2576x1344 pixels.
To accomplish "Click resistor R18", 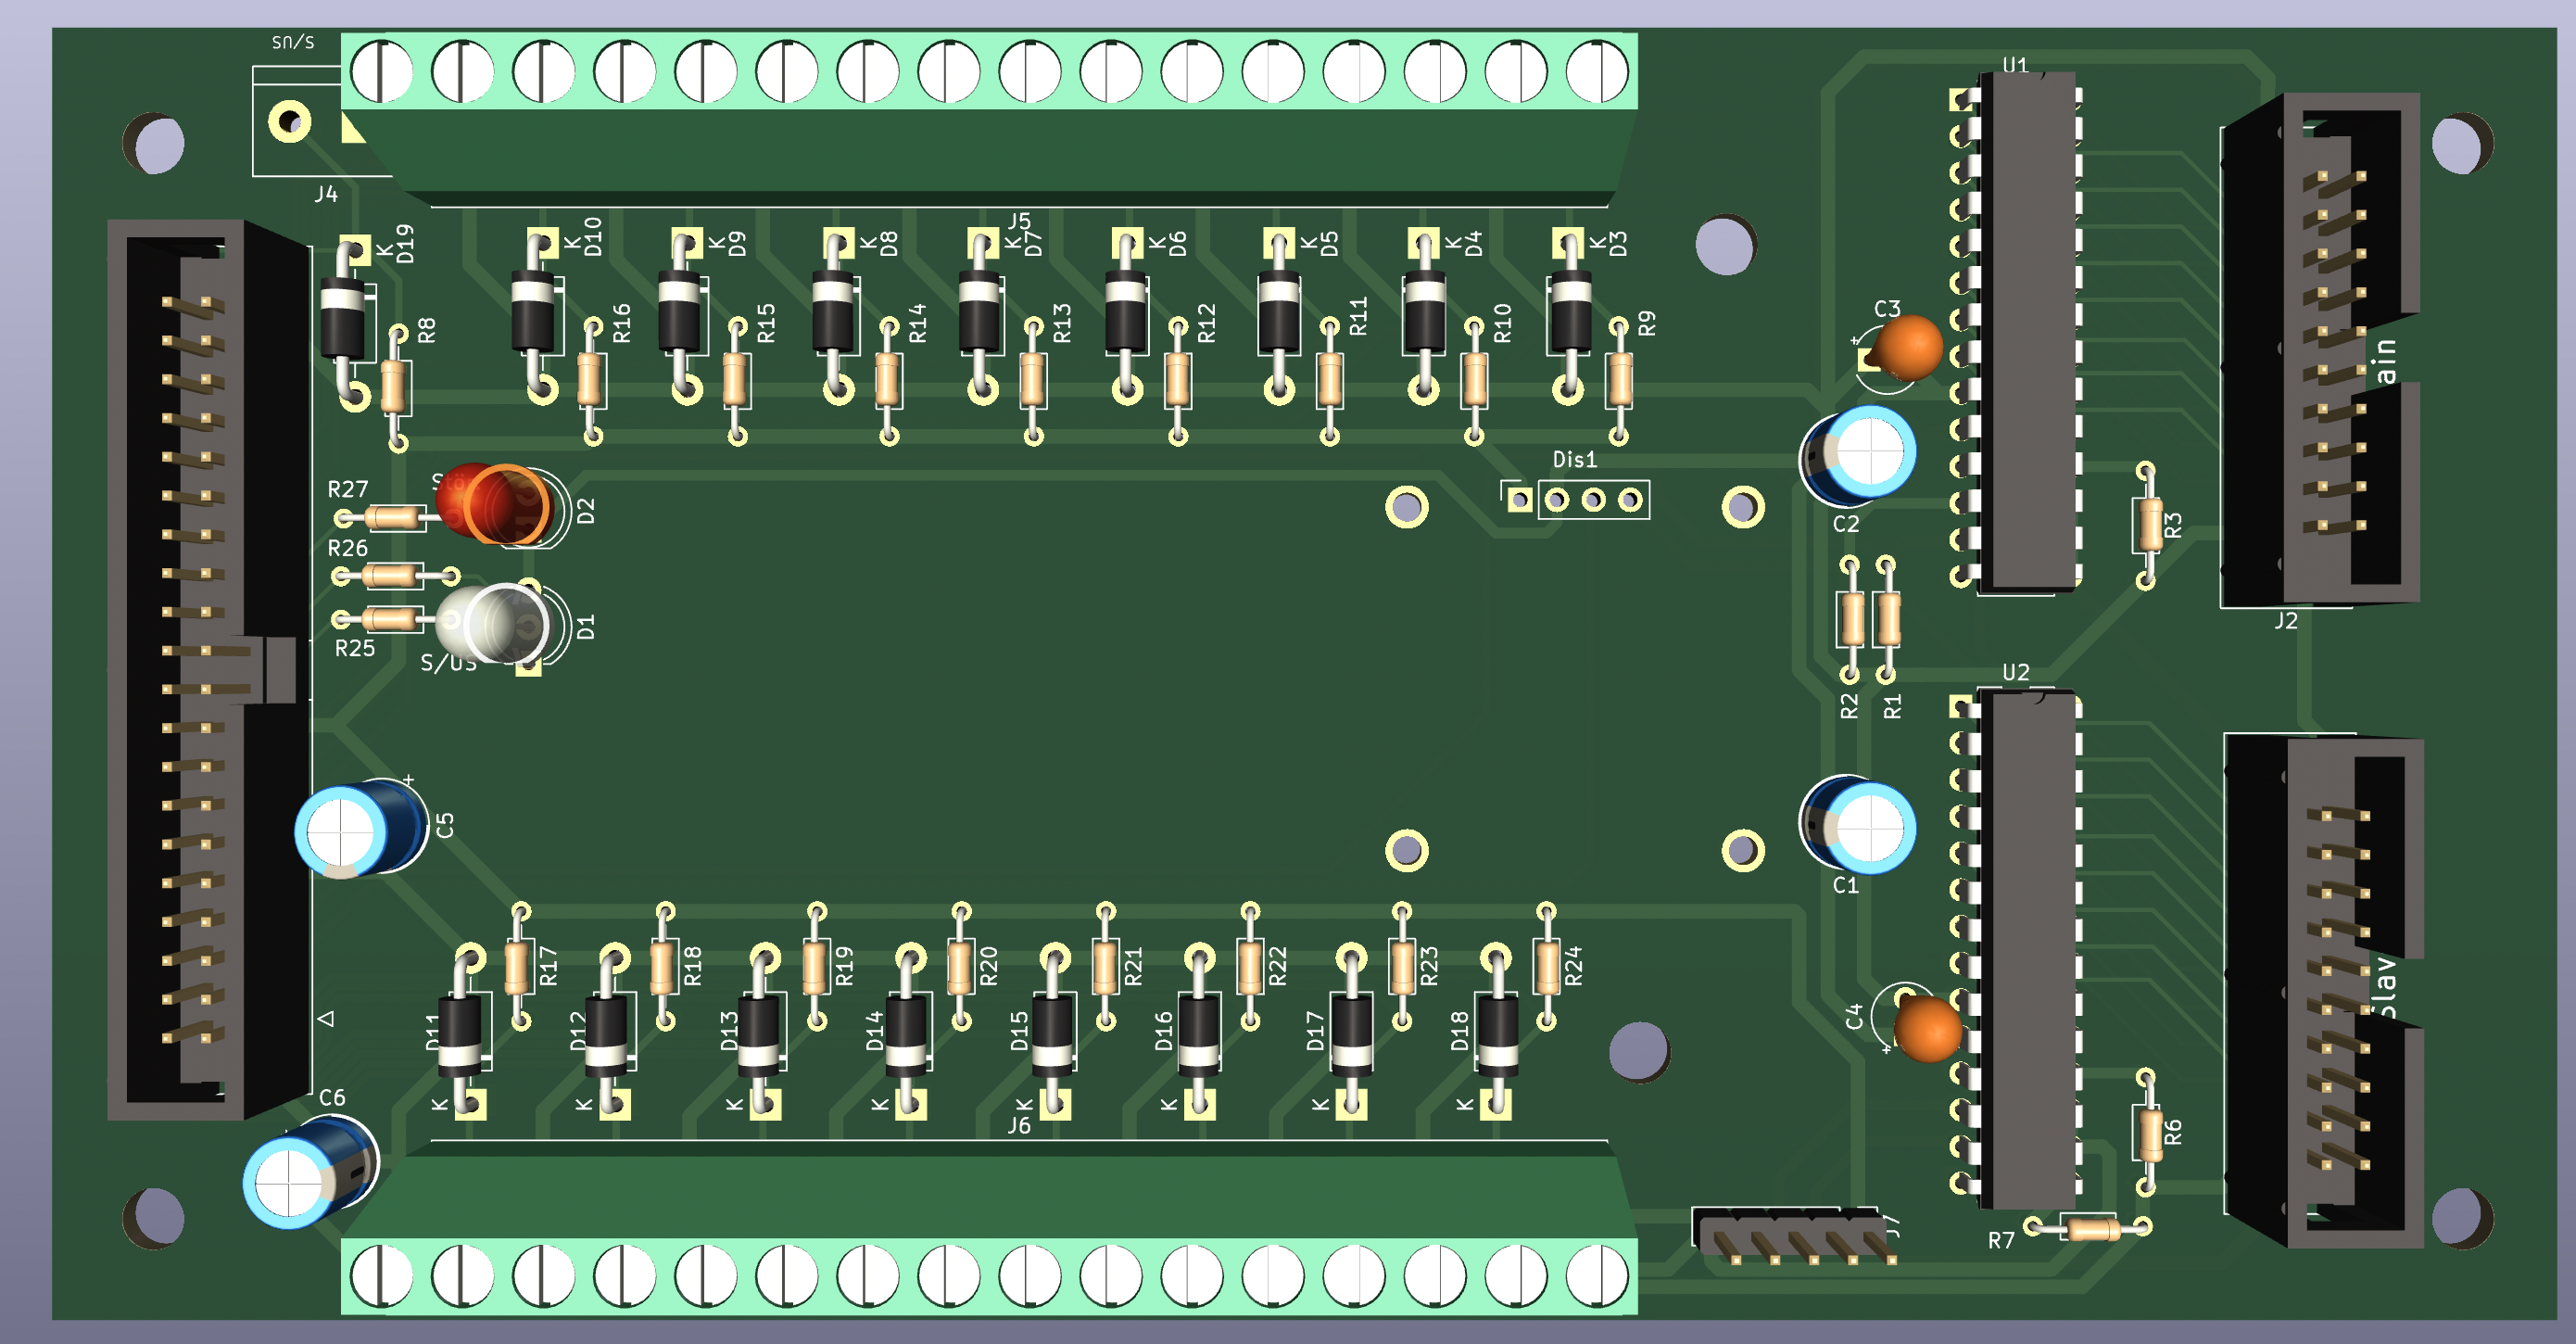I will point(663,967).
